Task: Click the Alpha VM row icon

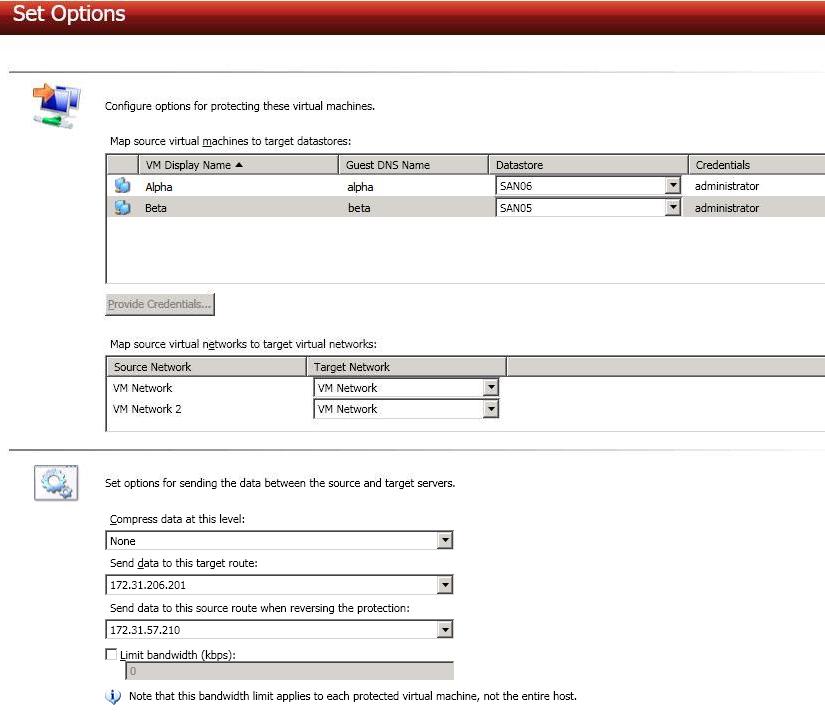Action: click(x=122, y=186)
